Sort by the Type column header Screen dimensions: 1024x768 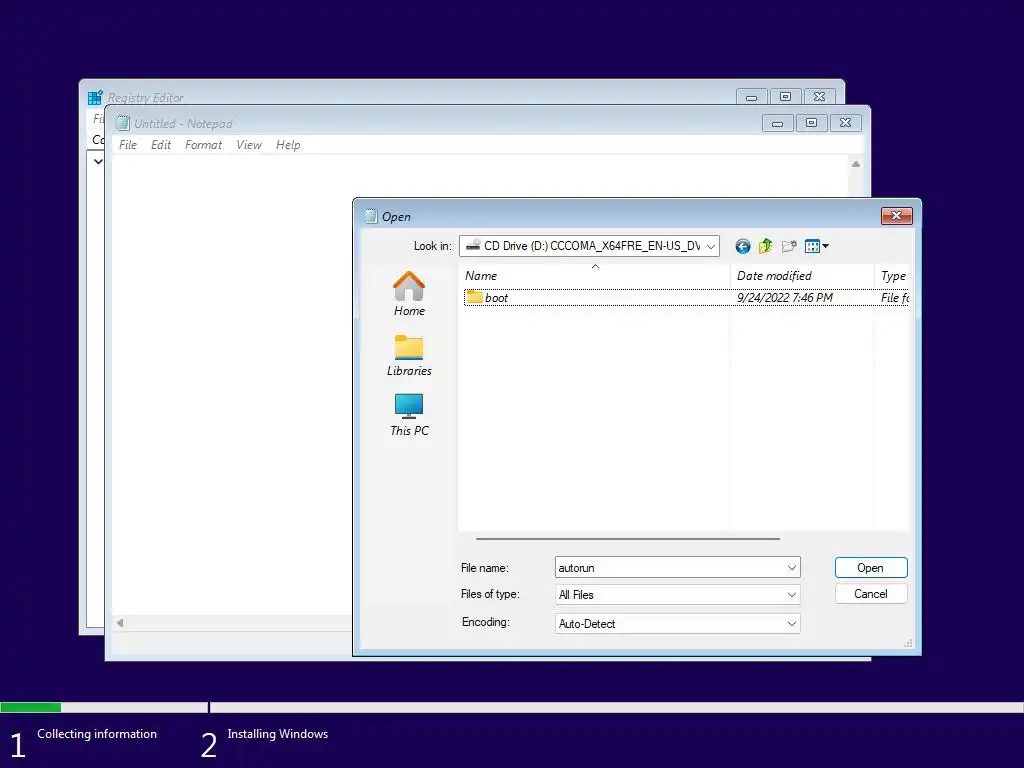[892, 276]
